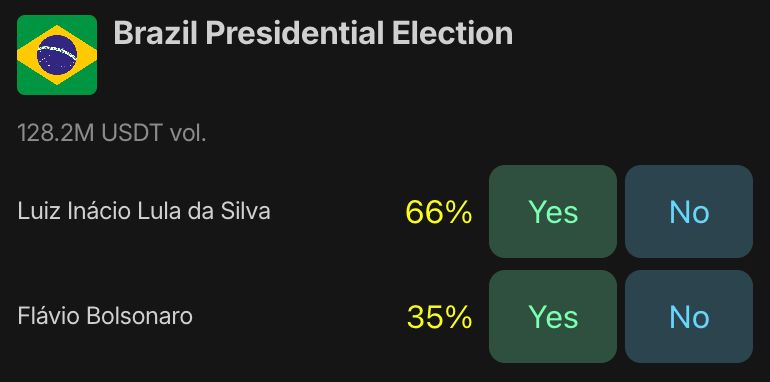Select the Luiz Inácio Lula da Silva candidate name

click(144, 212)
